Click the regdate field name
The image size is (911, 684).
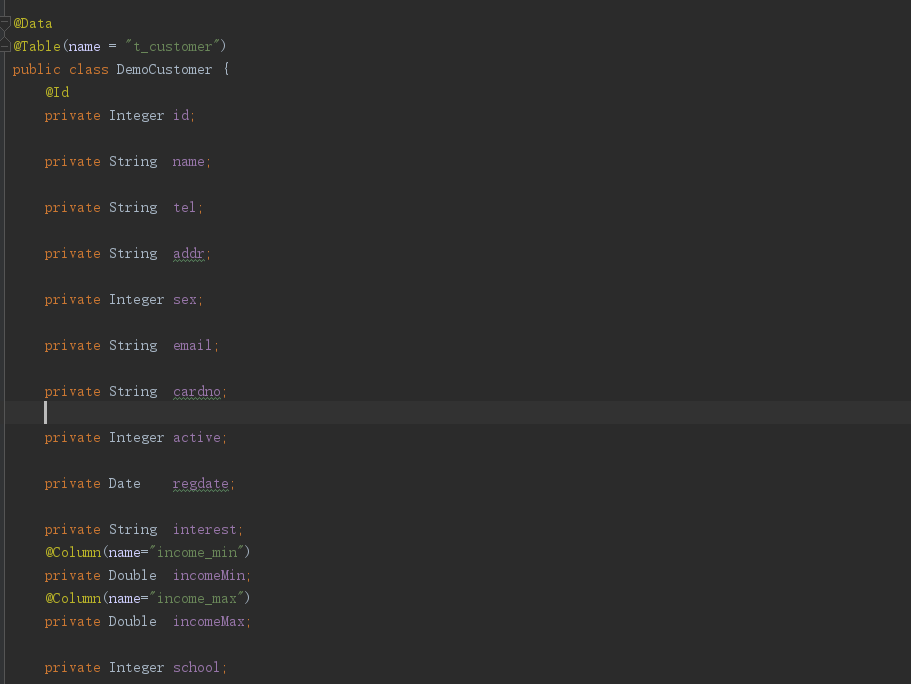point(200,484)
